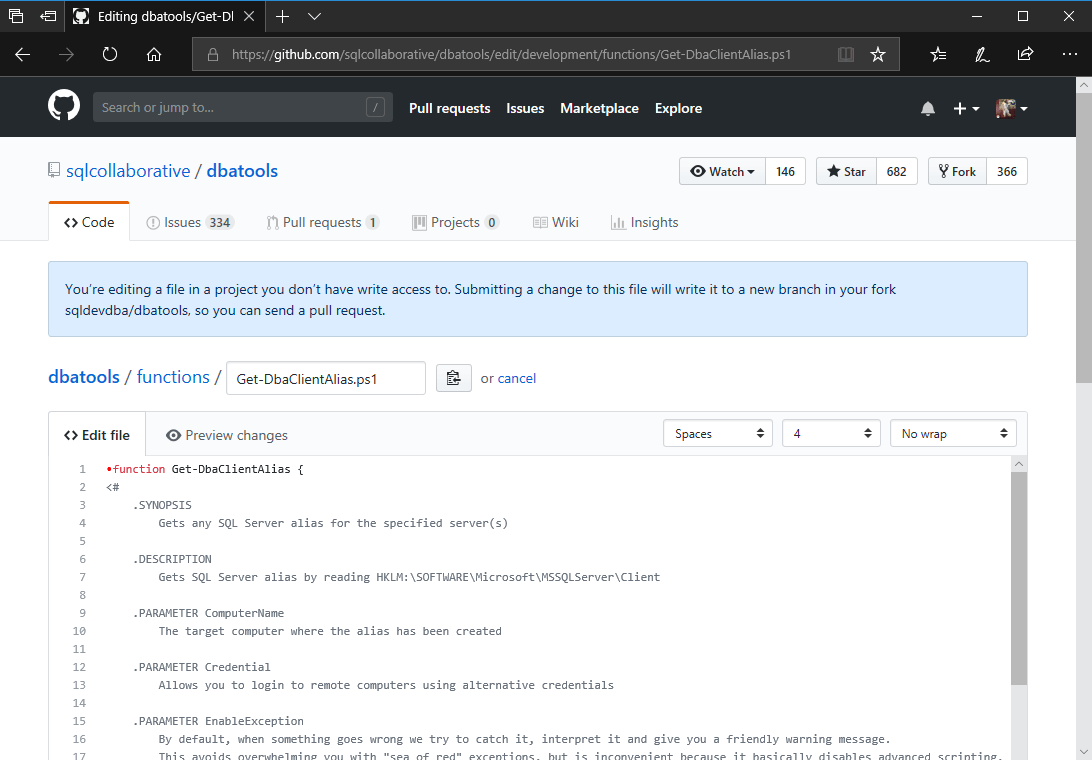The image size is (1092, 760).
Task: Open the Watch dropdown menu
Action: [722, 172]
